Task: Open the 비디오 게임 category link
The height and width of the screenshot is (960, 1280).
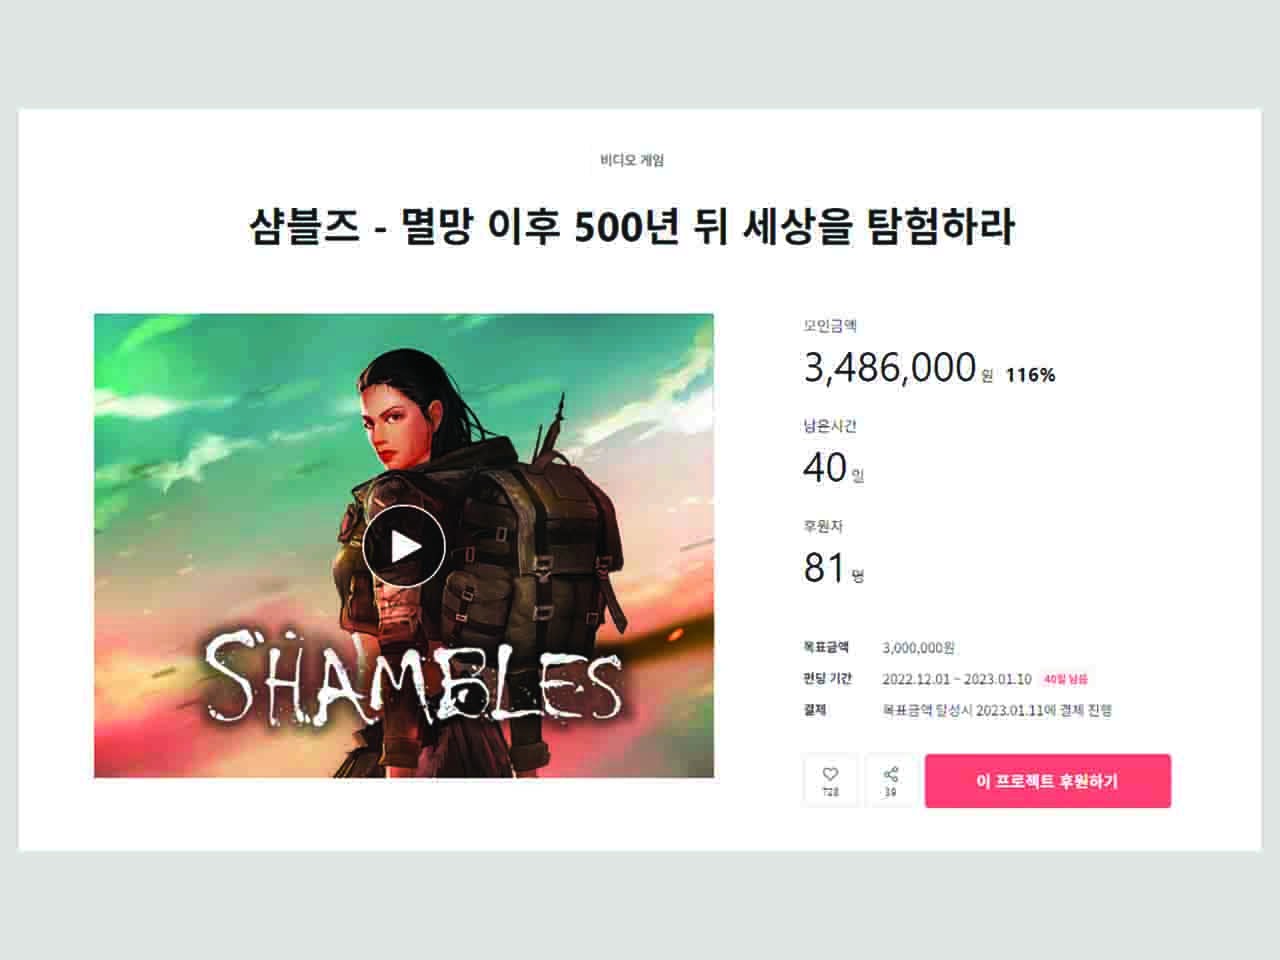Action: [x=632, y=160]
